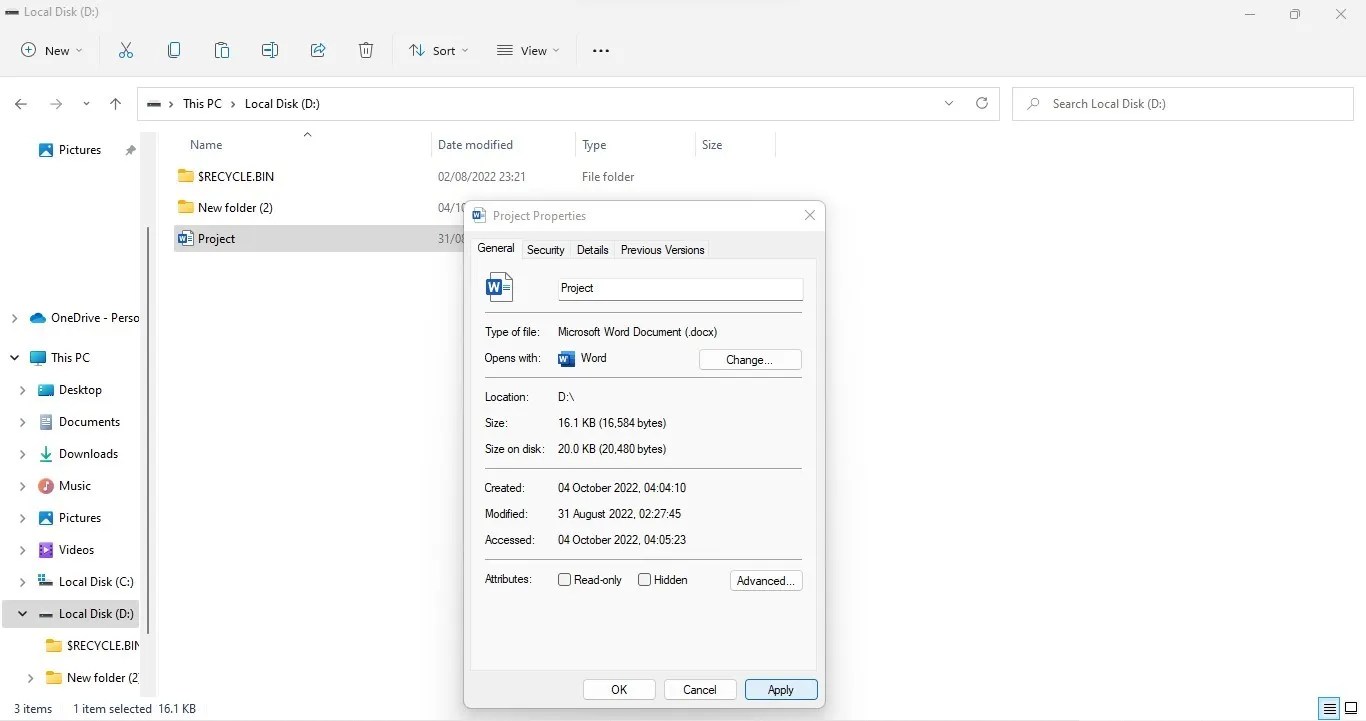Toggle details pane icon in status bar
The height and width of the screenshot is (721, 1366).
pos(1327,709)
